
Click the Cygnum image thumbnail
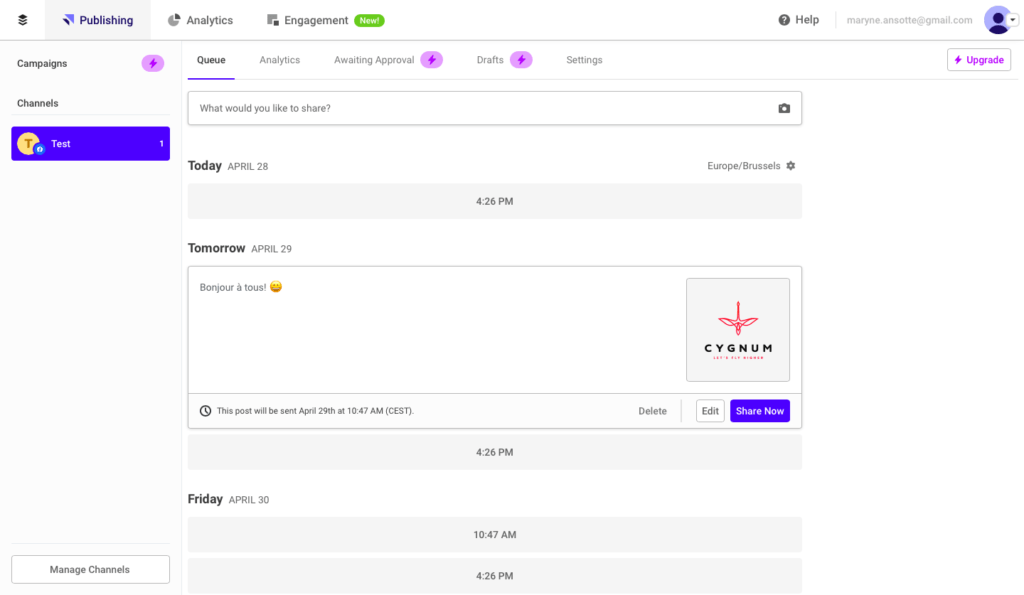click(738, 329)
